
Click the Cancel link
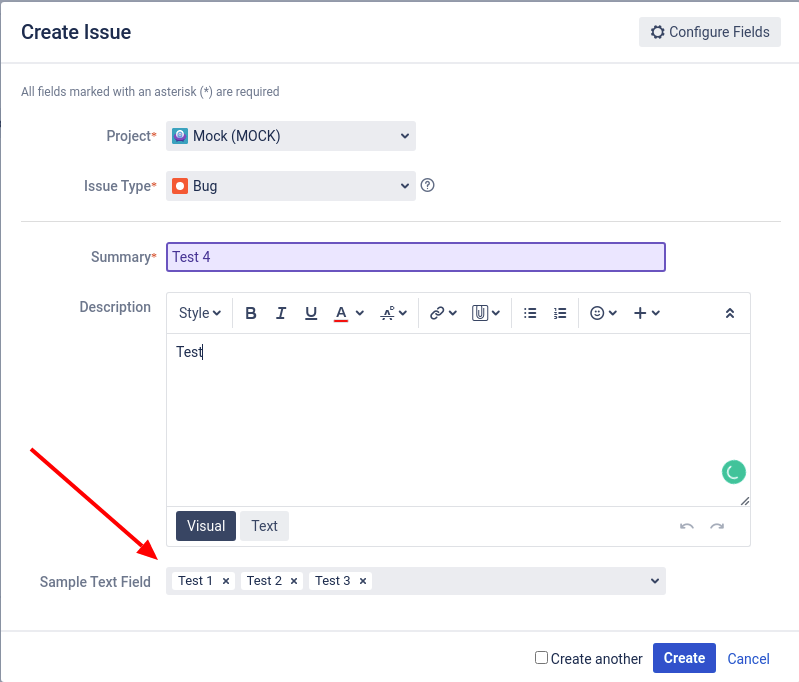(x=748, y=659)
